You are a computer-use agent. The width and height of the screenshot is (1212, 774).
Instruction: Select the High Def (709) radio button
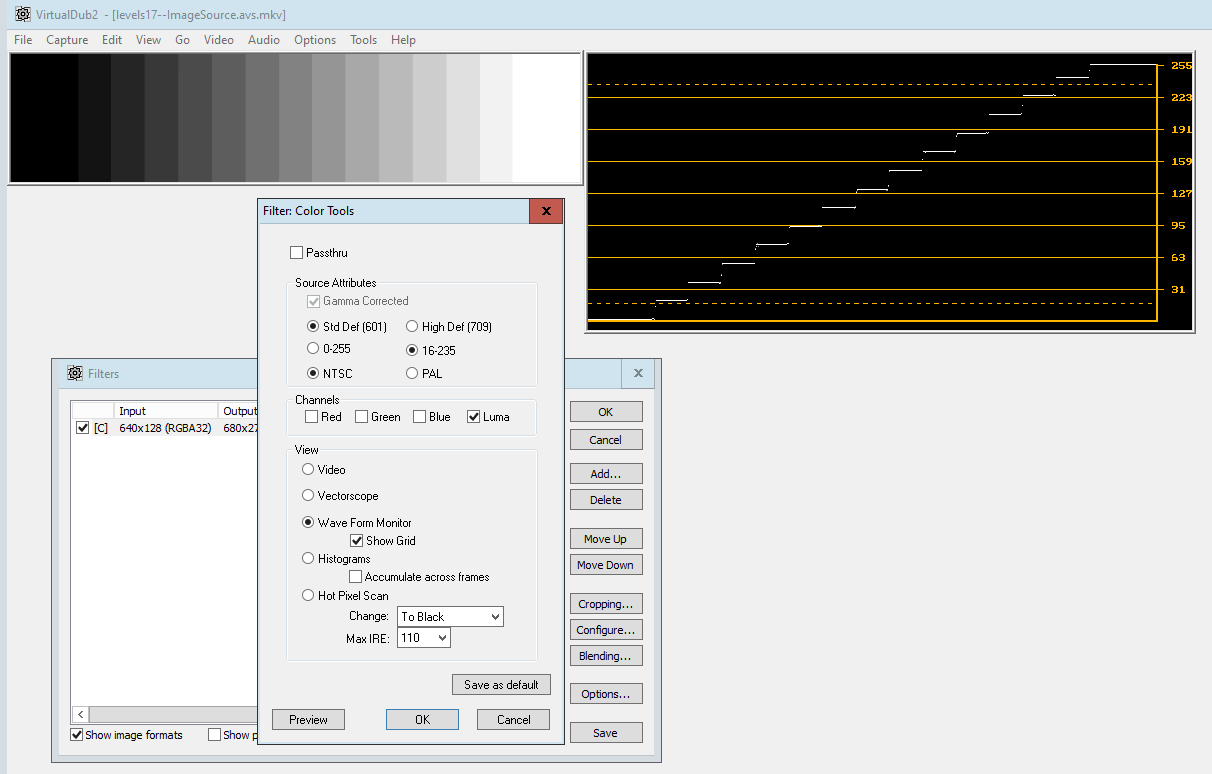coord(412,327)
